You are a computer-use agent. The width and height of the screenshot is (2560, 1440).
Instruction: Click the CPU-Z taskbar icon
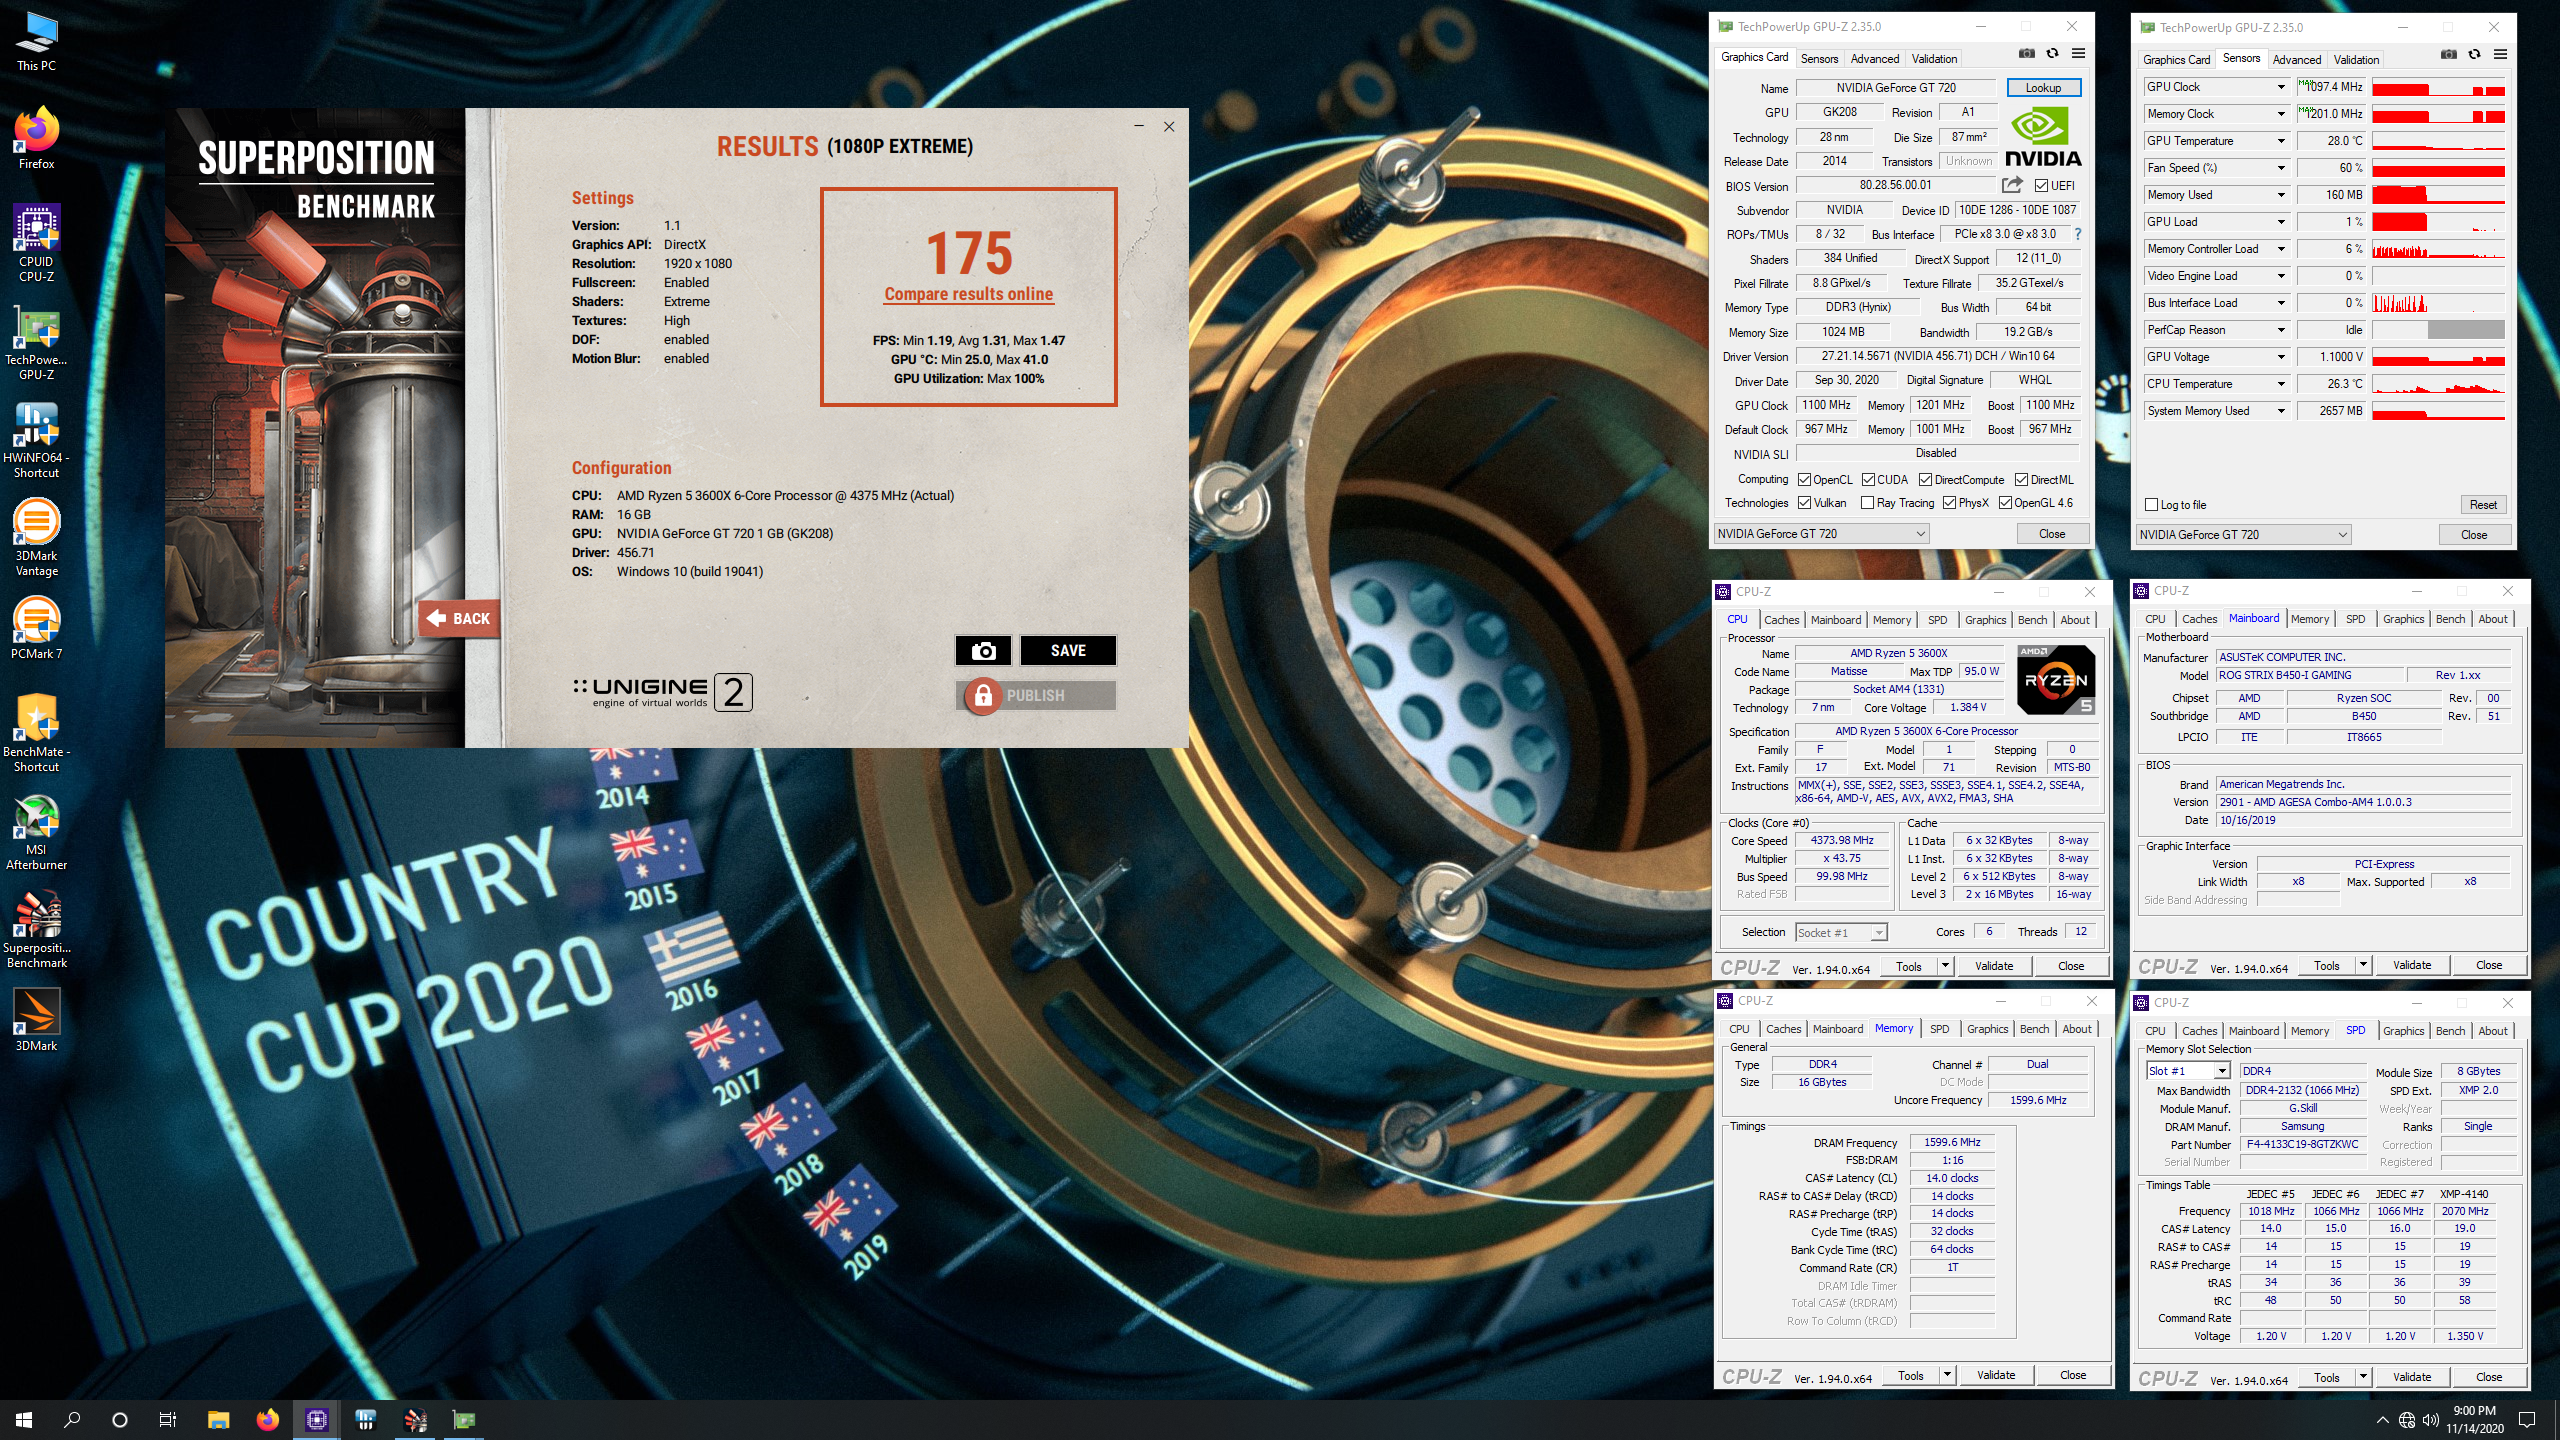[x=316, y=1420]
